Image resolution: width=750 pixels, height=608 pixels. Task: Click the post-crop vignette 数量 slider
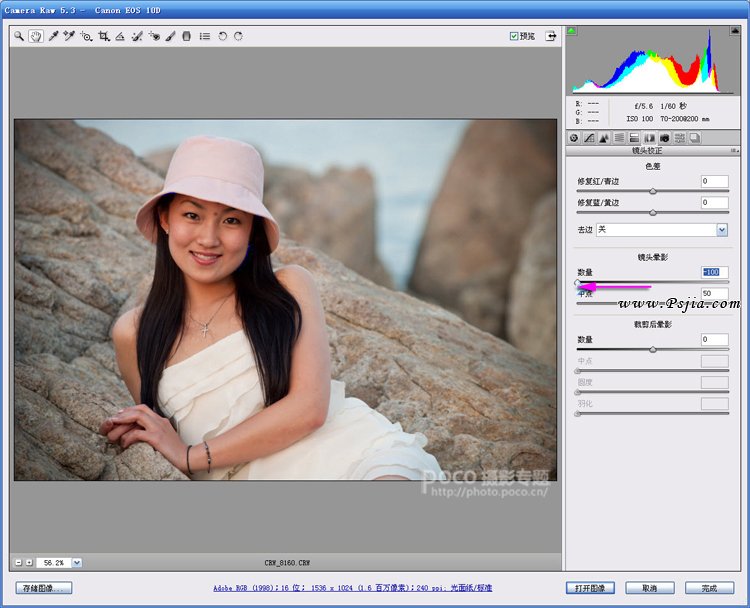[x=653, y=349]
